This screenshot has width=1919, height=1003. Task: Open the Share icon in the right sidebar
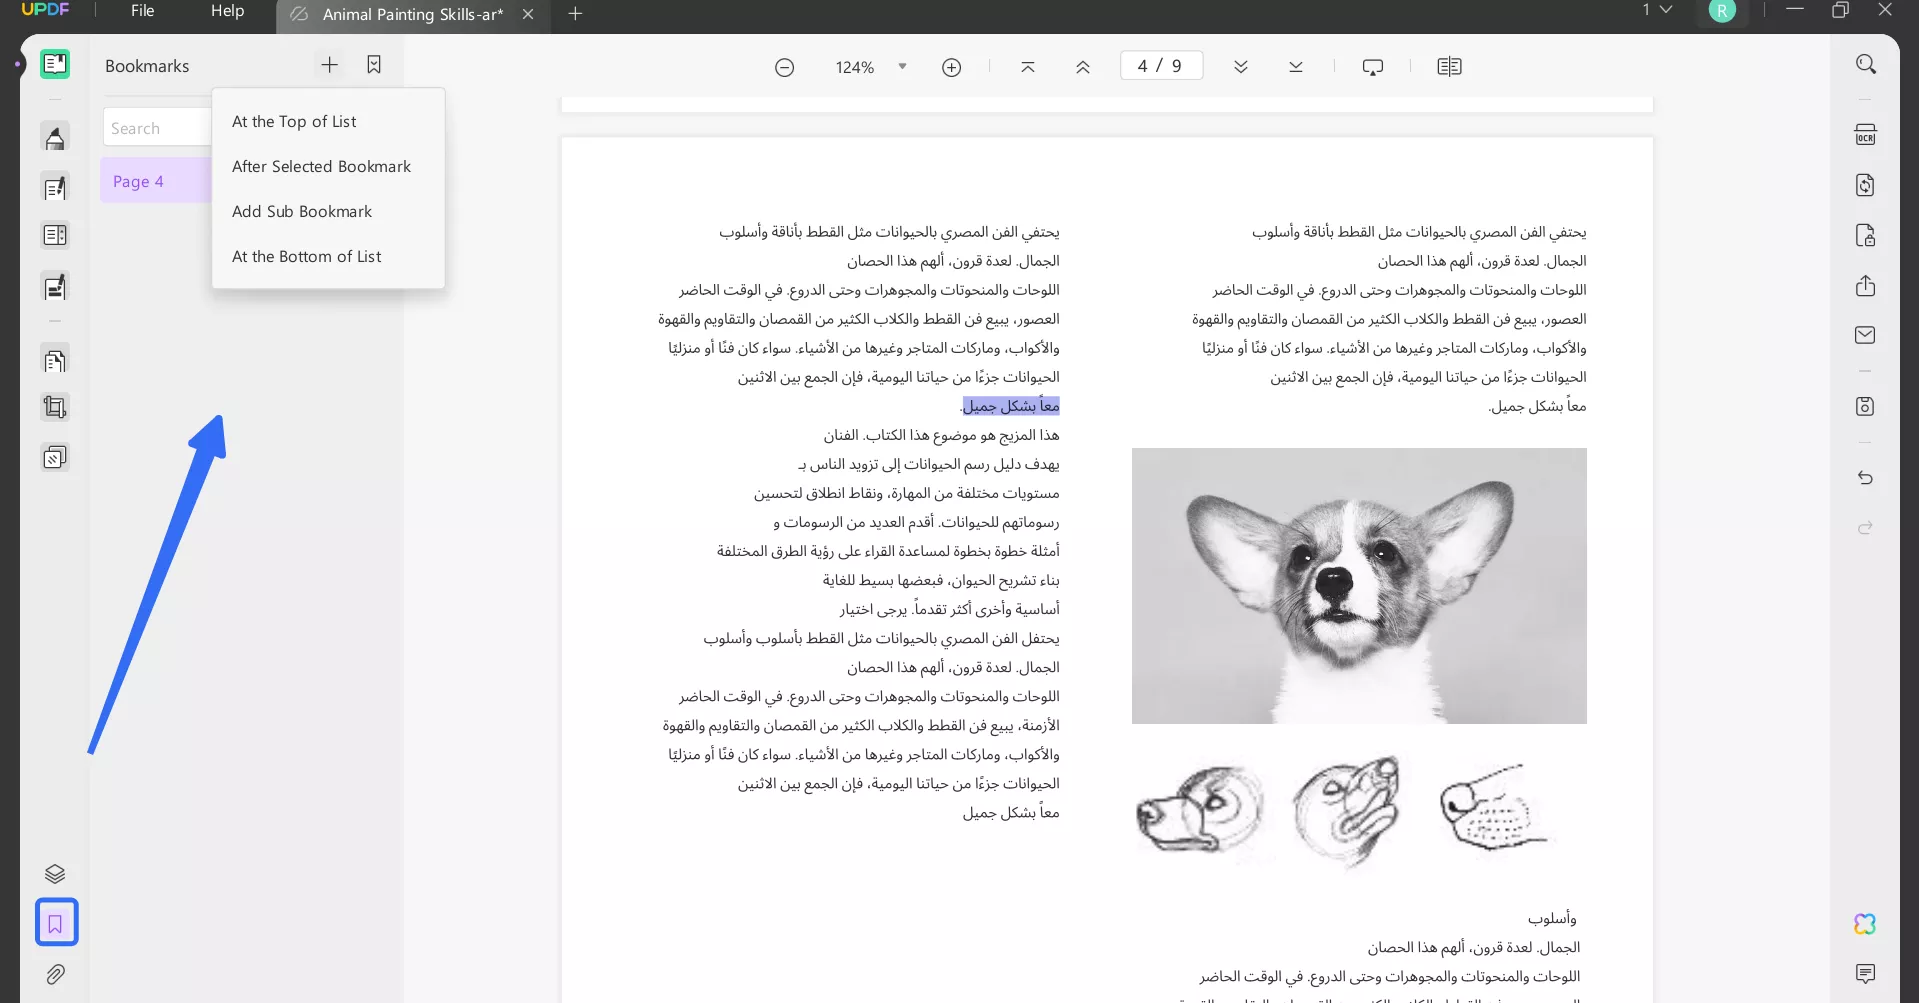point(1866,286)
